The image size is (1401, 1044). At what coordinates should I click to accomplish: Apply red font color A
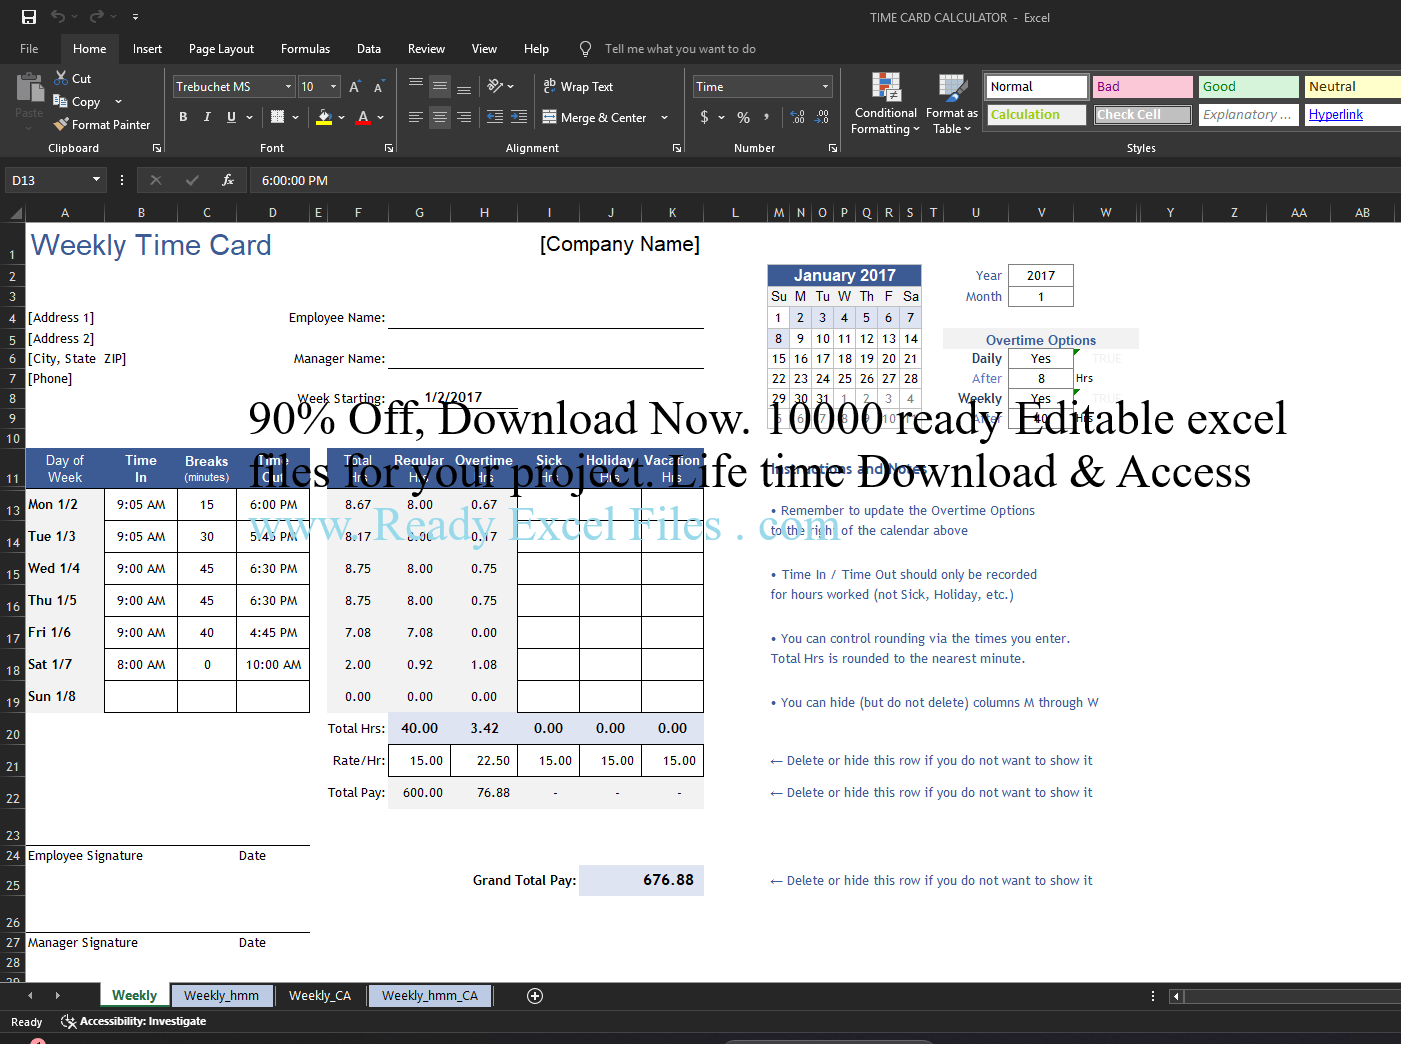click(363, 117)
